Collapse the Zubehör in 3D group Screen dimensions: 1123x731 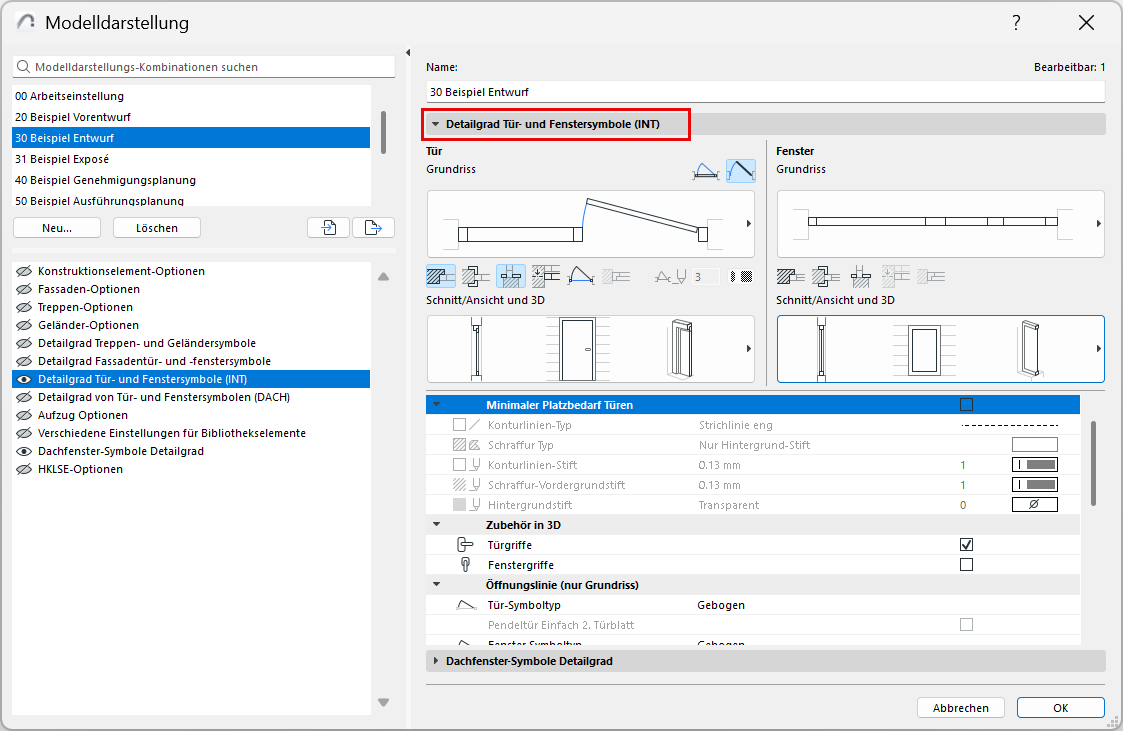[x=436, y=524]
